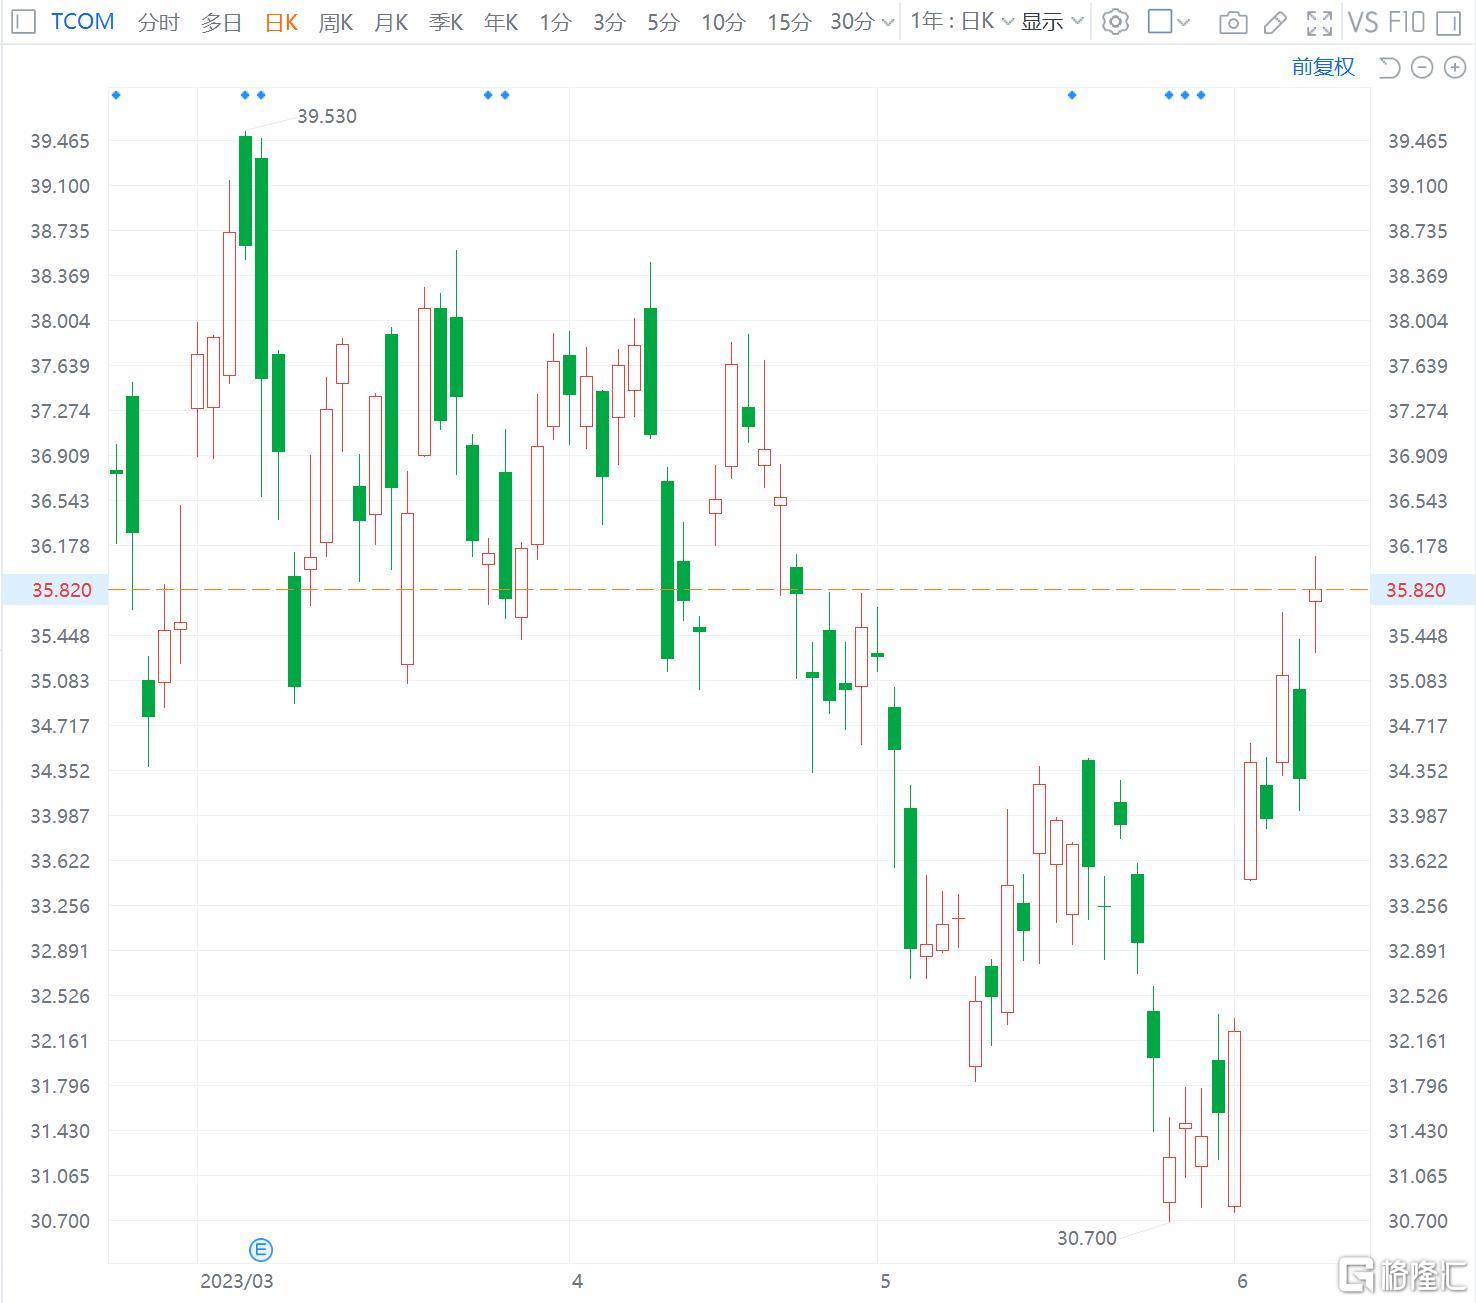The width and height of the screenshot is (1476, 1303).
Task: Click the TCOM ticker symbol
Action: [x=83, y=21]
